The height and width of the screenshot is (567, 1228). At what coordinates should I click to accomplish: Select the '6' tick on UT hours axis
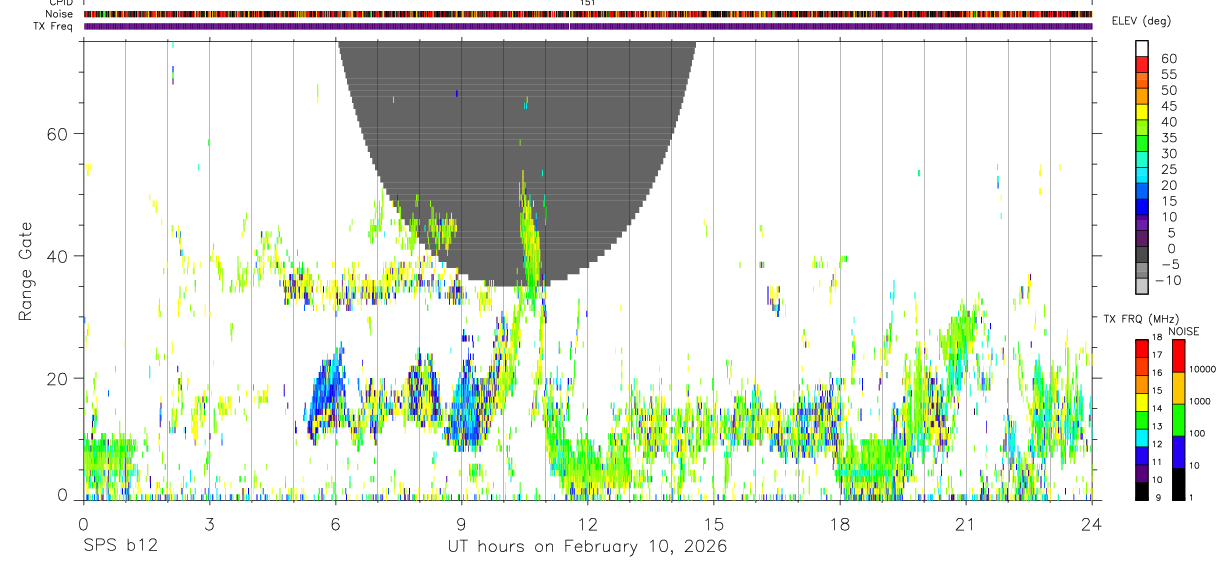click(x=335, y=523)
